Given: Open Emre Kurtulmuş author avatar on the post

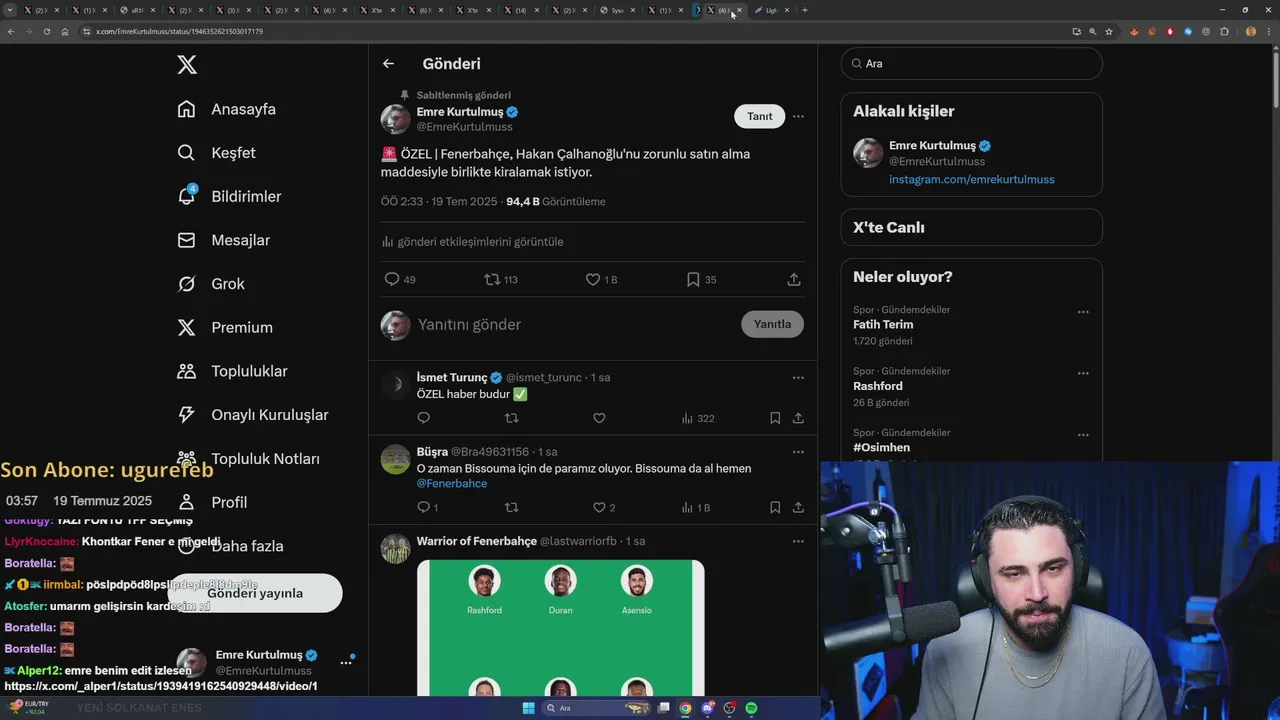Looking at the screenshot, I should coord(396,119).
